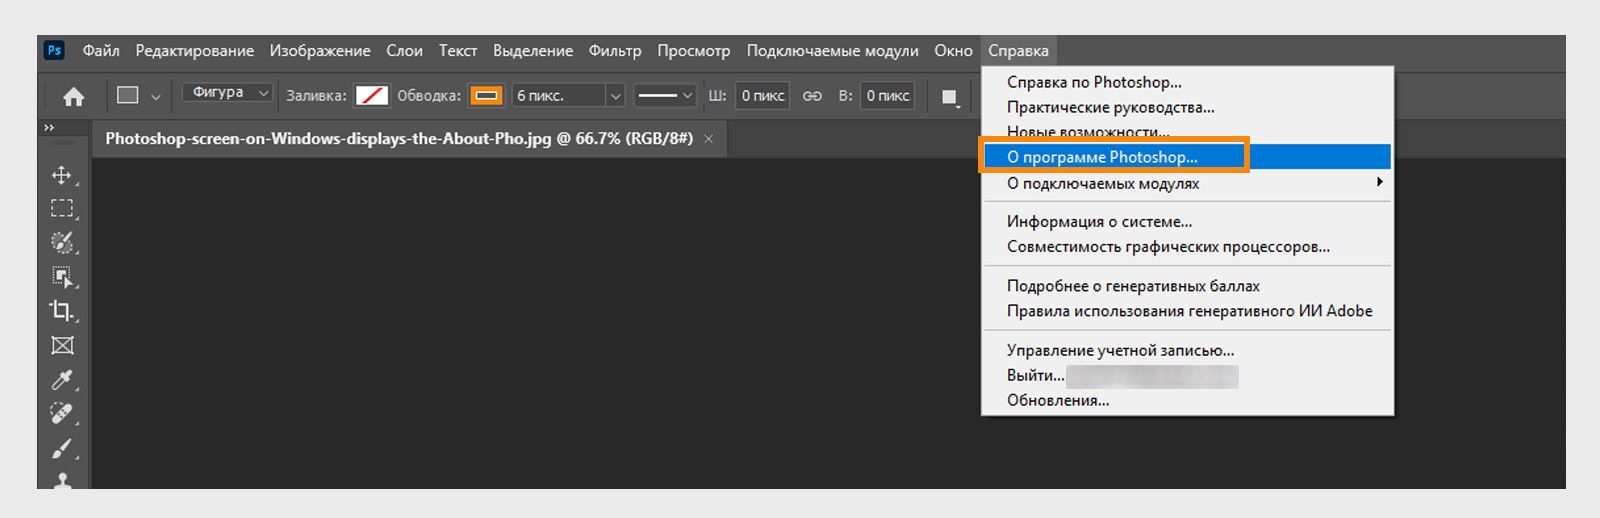Choose О программе Photoshop menu entry
The width and height of the screenshot is (1600, 518).
pos(1187,157)
